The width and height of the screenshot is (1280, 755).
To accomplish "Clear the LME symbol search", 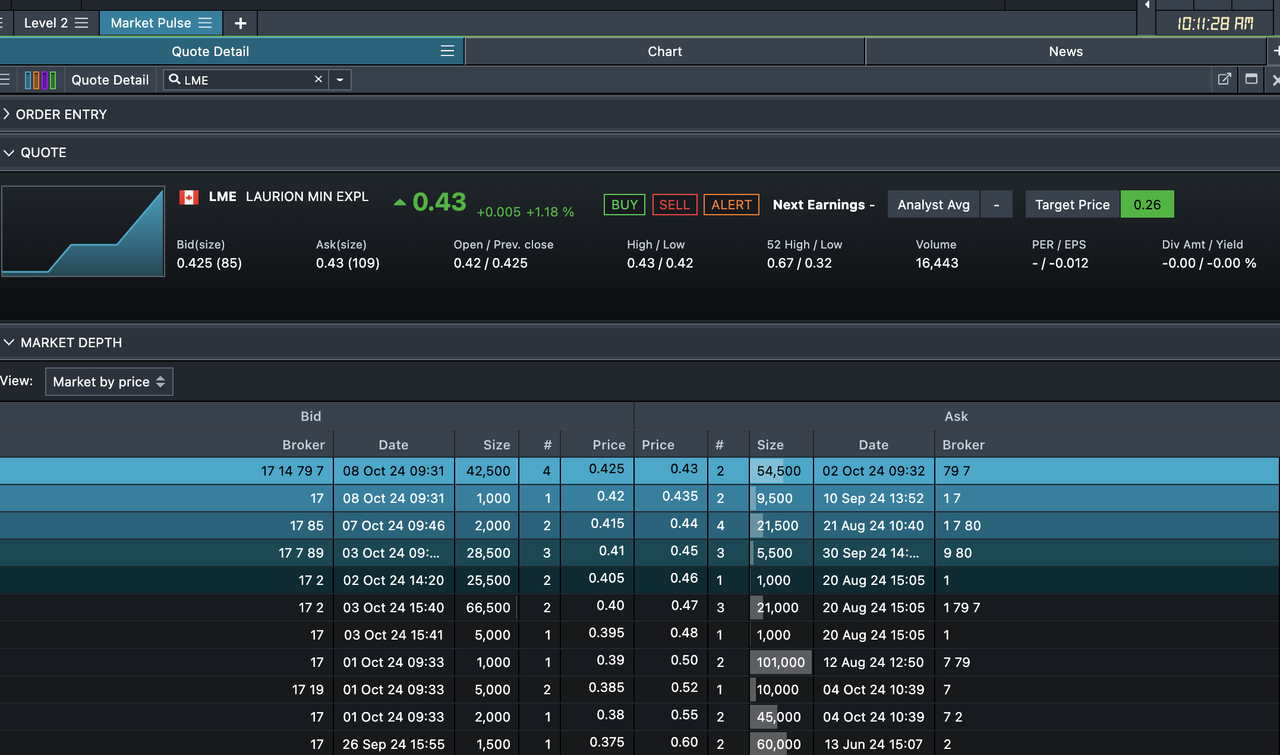I will coord(319,79).
